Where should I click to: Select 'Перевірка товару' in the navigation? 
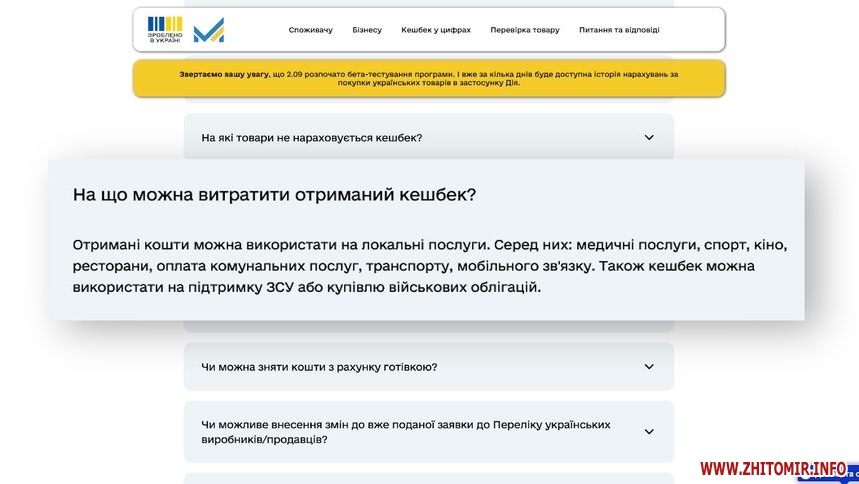pyautogui.click(x=525, y=30)
